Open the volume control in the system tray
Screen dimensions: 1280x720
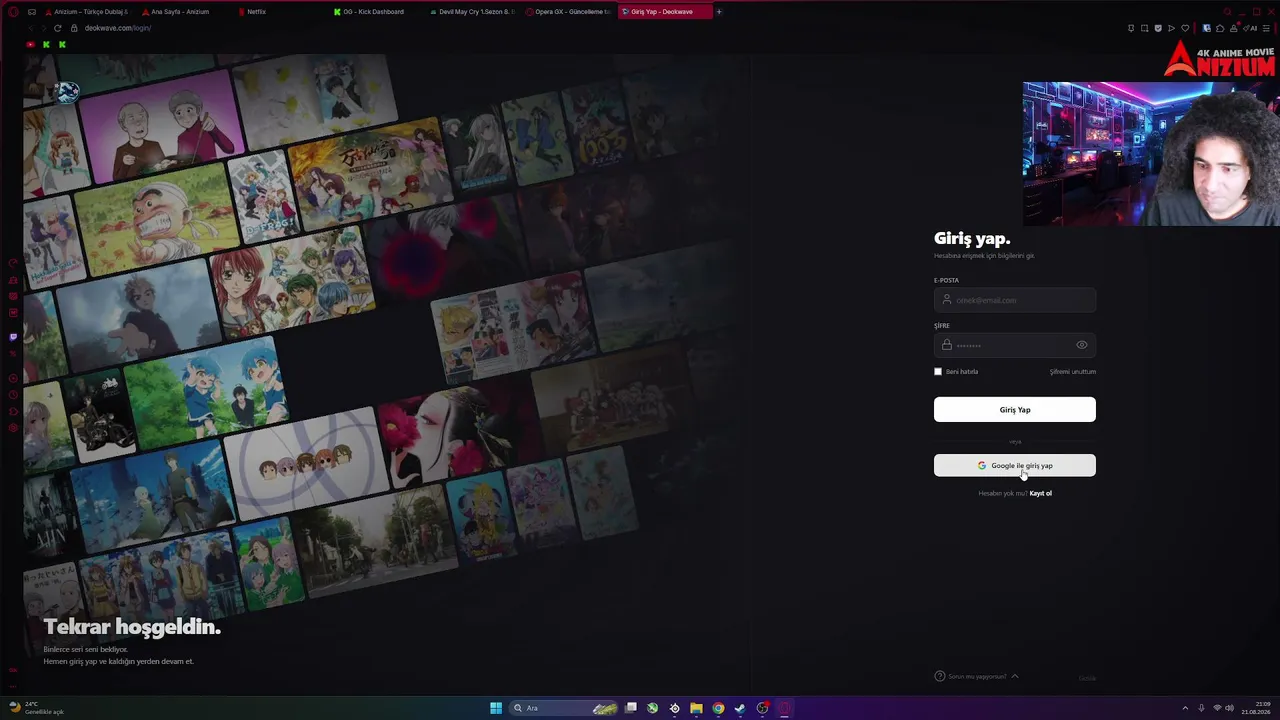click(1229, 708)
